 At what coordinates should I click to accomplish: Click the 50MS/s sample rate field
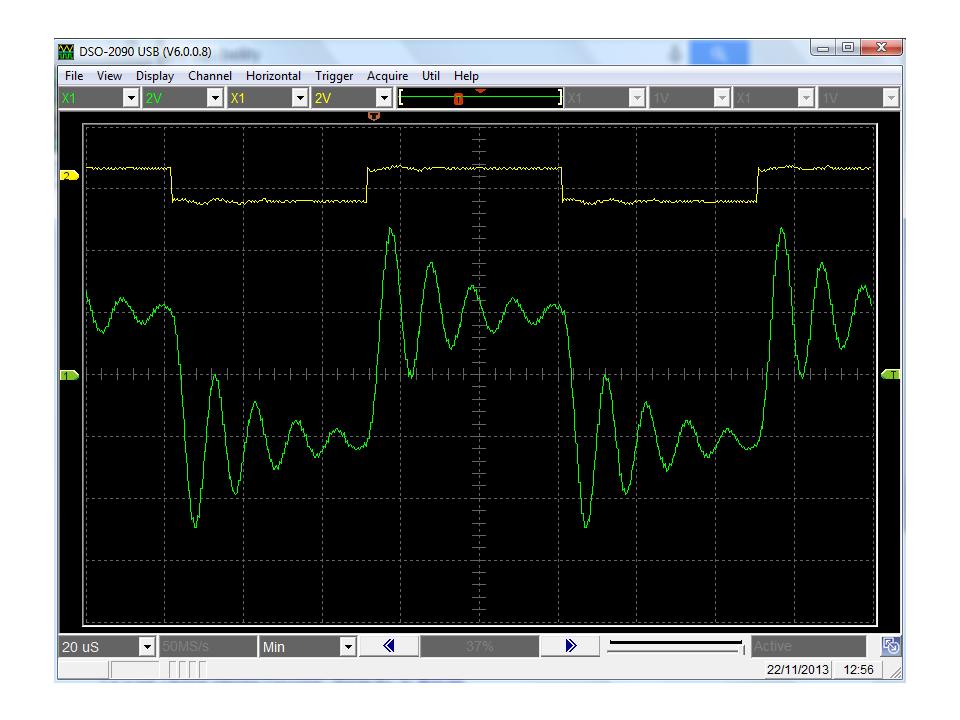(208, 647)
